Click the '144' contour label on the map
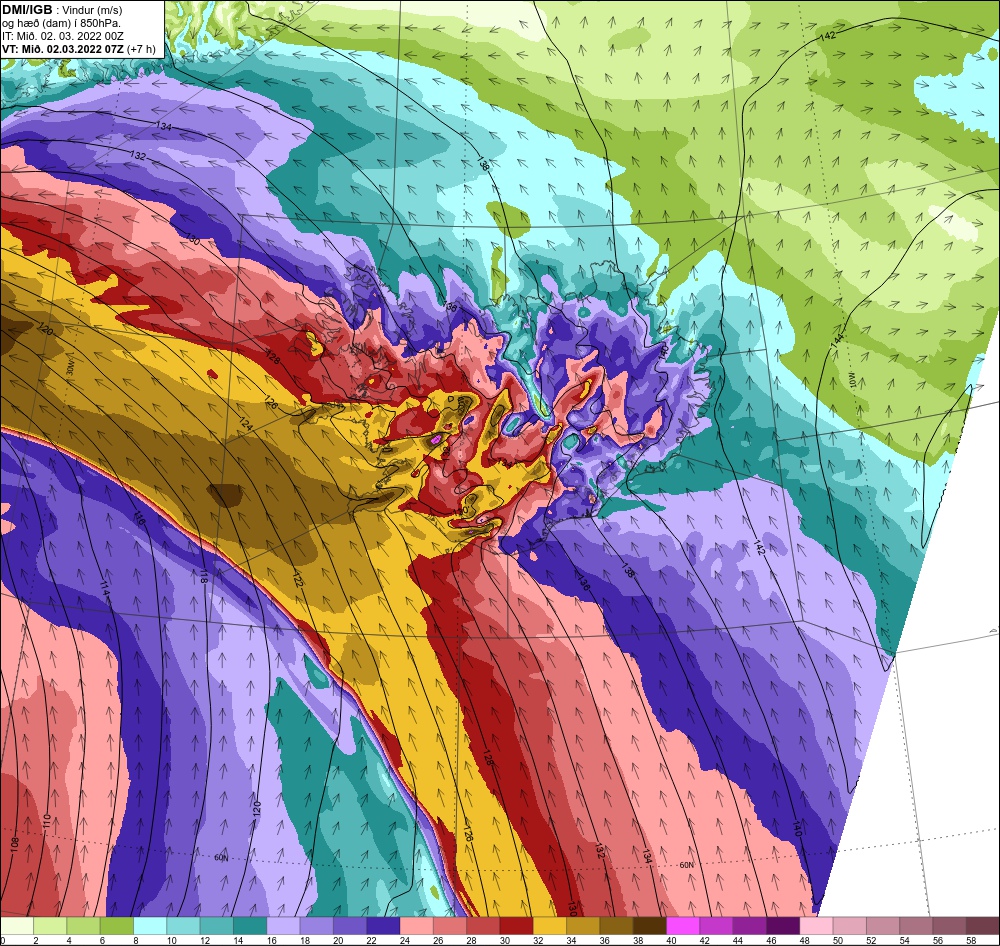1000x946 pixels. [836, 341]
